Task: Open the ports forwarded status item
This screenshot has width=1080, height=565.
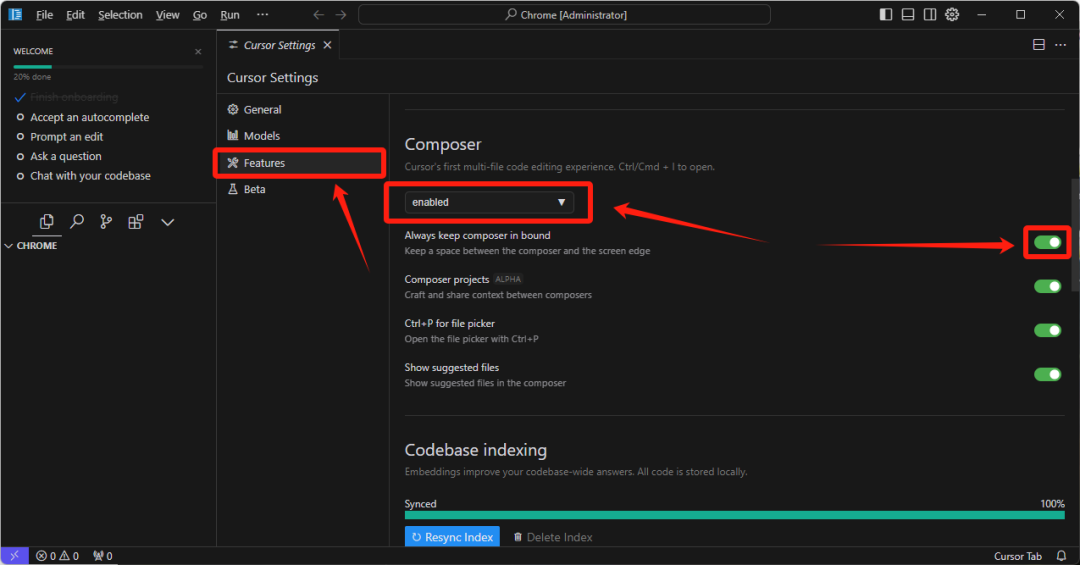Action: pyautogui.click(x=103, y=556)
